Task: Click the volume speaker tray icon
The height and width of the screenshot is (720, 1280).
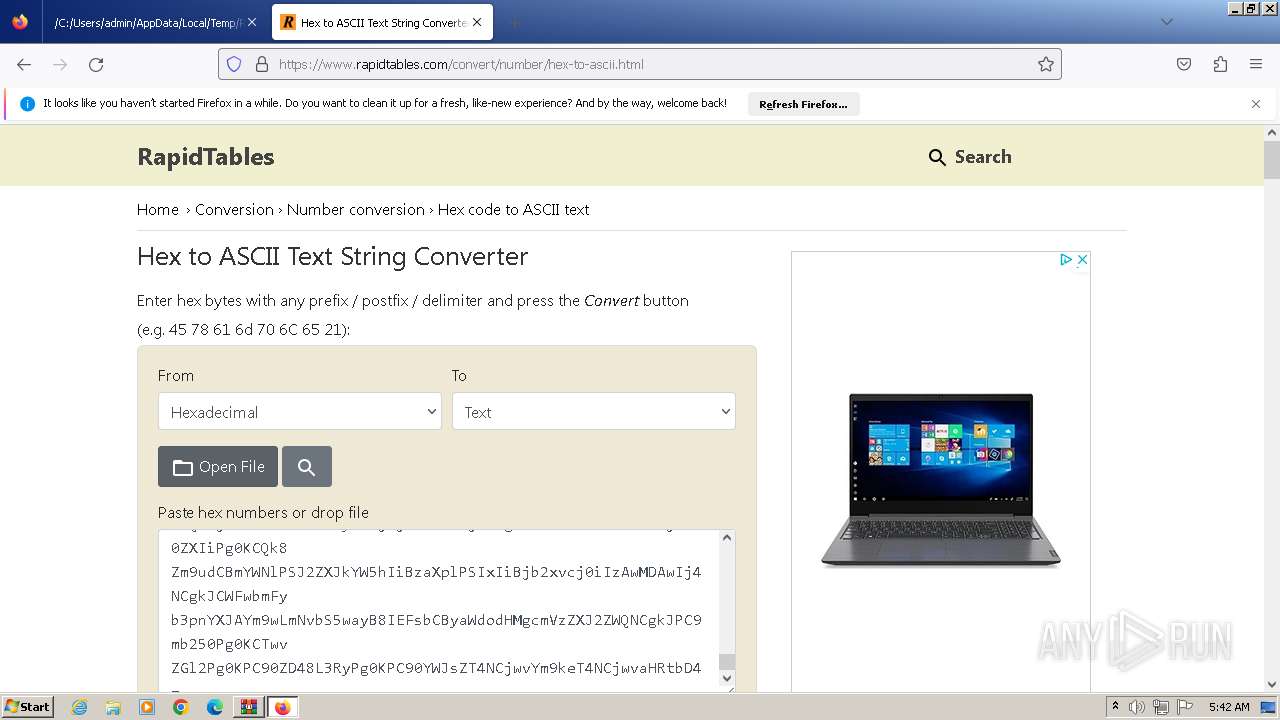Action: click(1137, 707)
